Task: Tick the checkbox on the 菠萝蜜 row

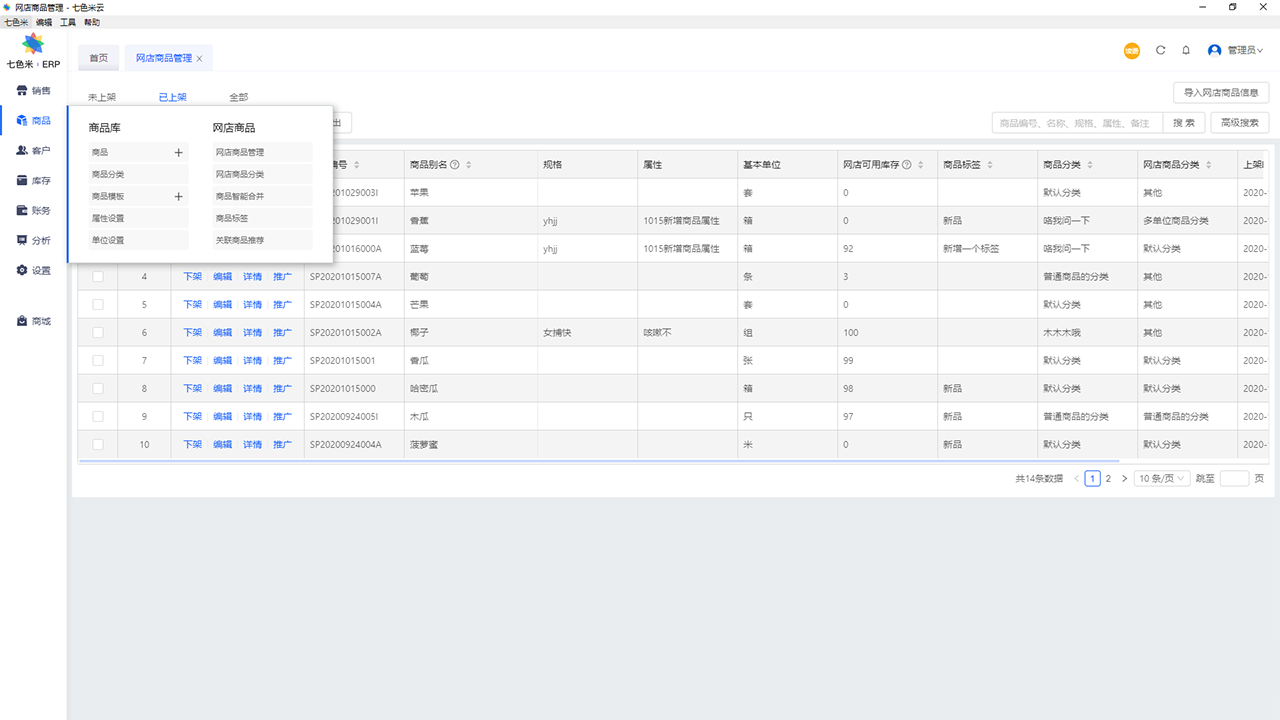Action: click(x=97, y=444)
